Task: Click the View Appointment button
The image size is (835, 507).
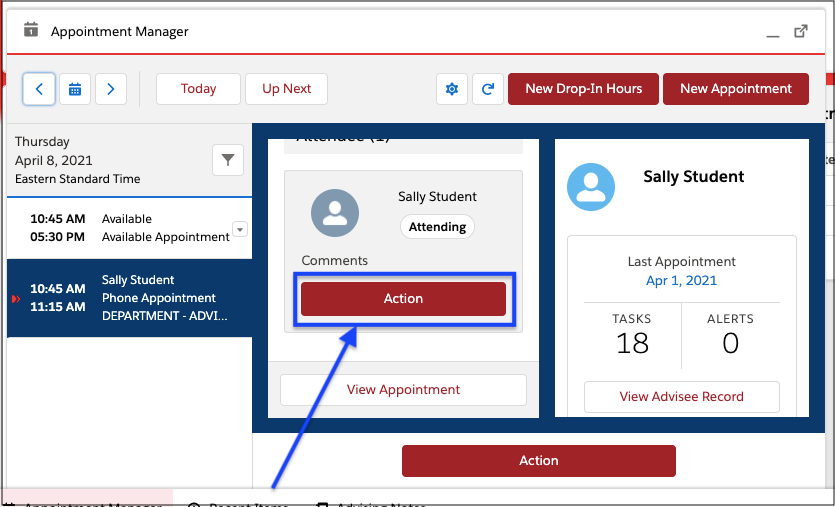Action: pos(403,390)
